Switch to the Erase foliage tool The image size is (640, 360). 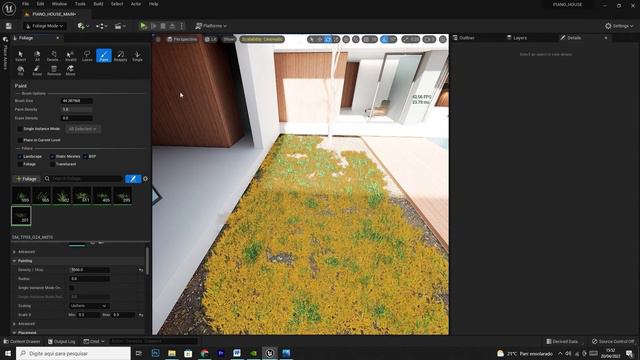(x=37, y=70)
